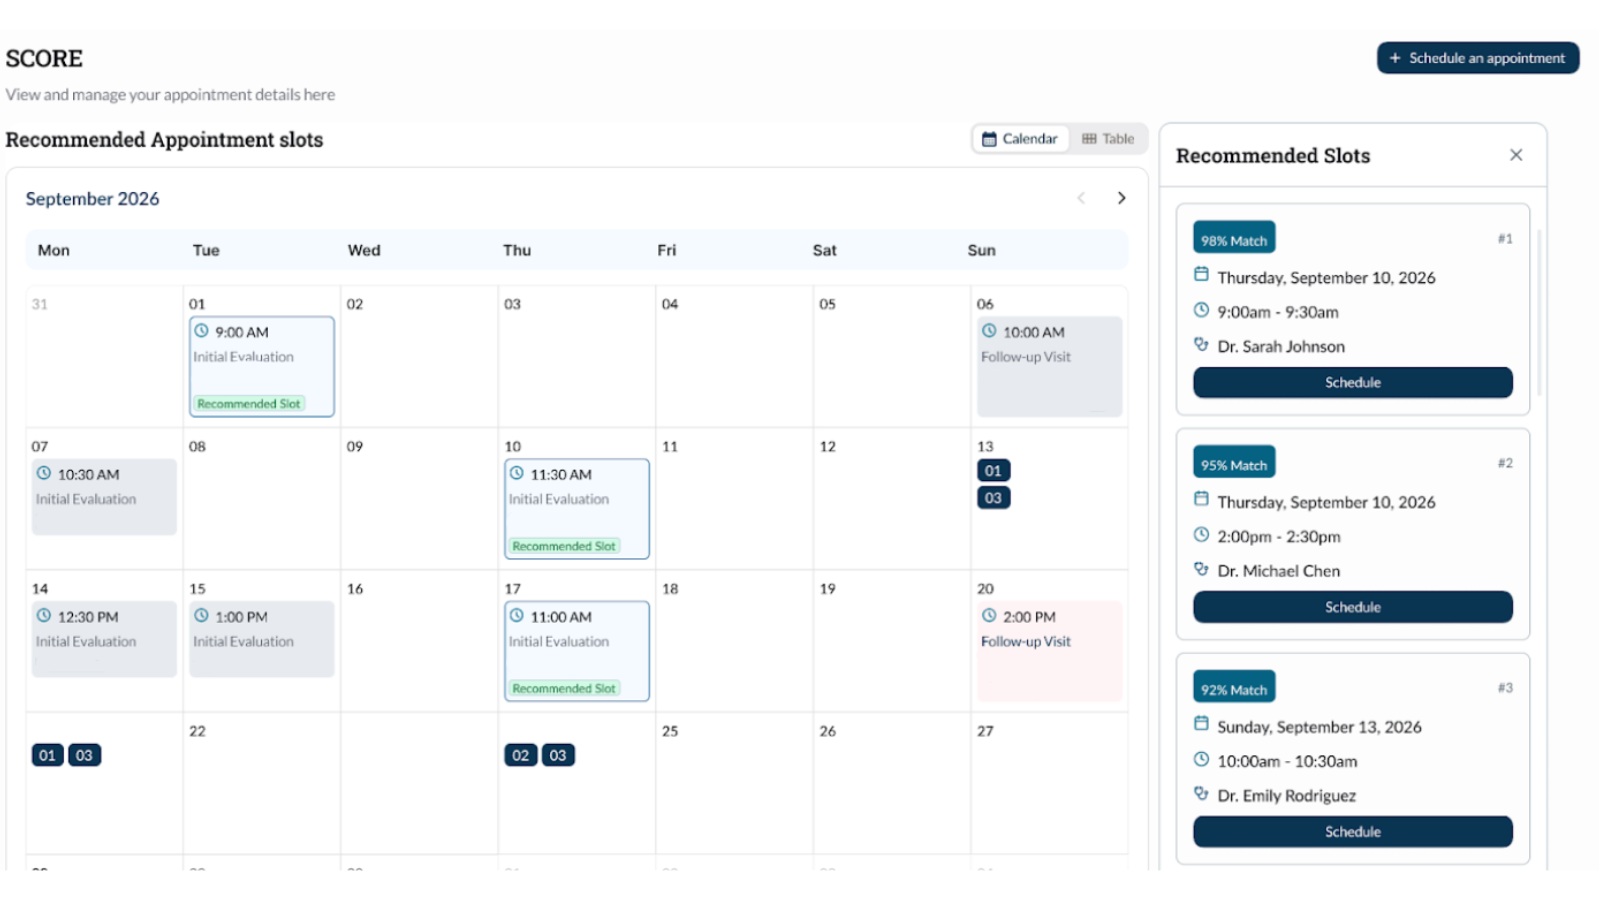Open the 9:00 AM recommended slot on September 01
The image size is (1600, 900).
point(261,366)
